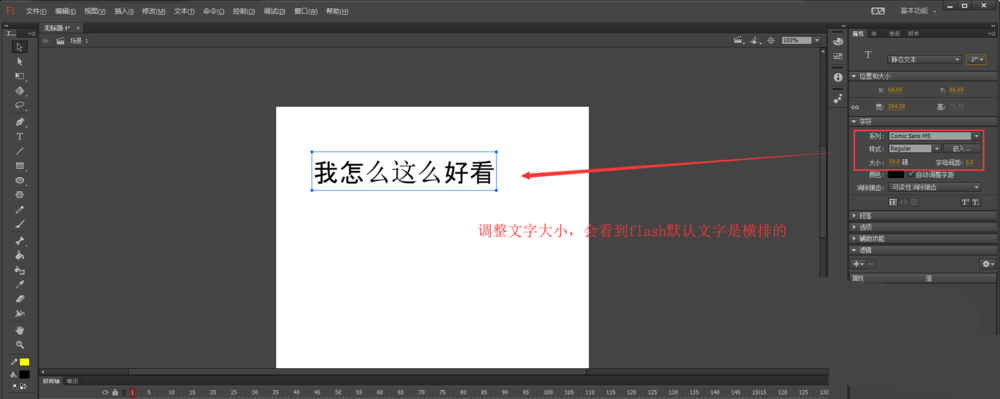Select the Eraser tool
The width and height of the screenshot is (1000, 399).
tap(20, 299)
